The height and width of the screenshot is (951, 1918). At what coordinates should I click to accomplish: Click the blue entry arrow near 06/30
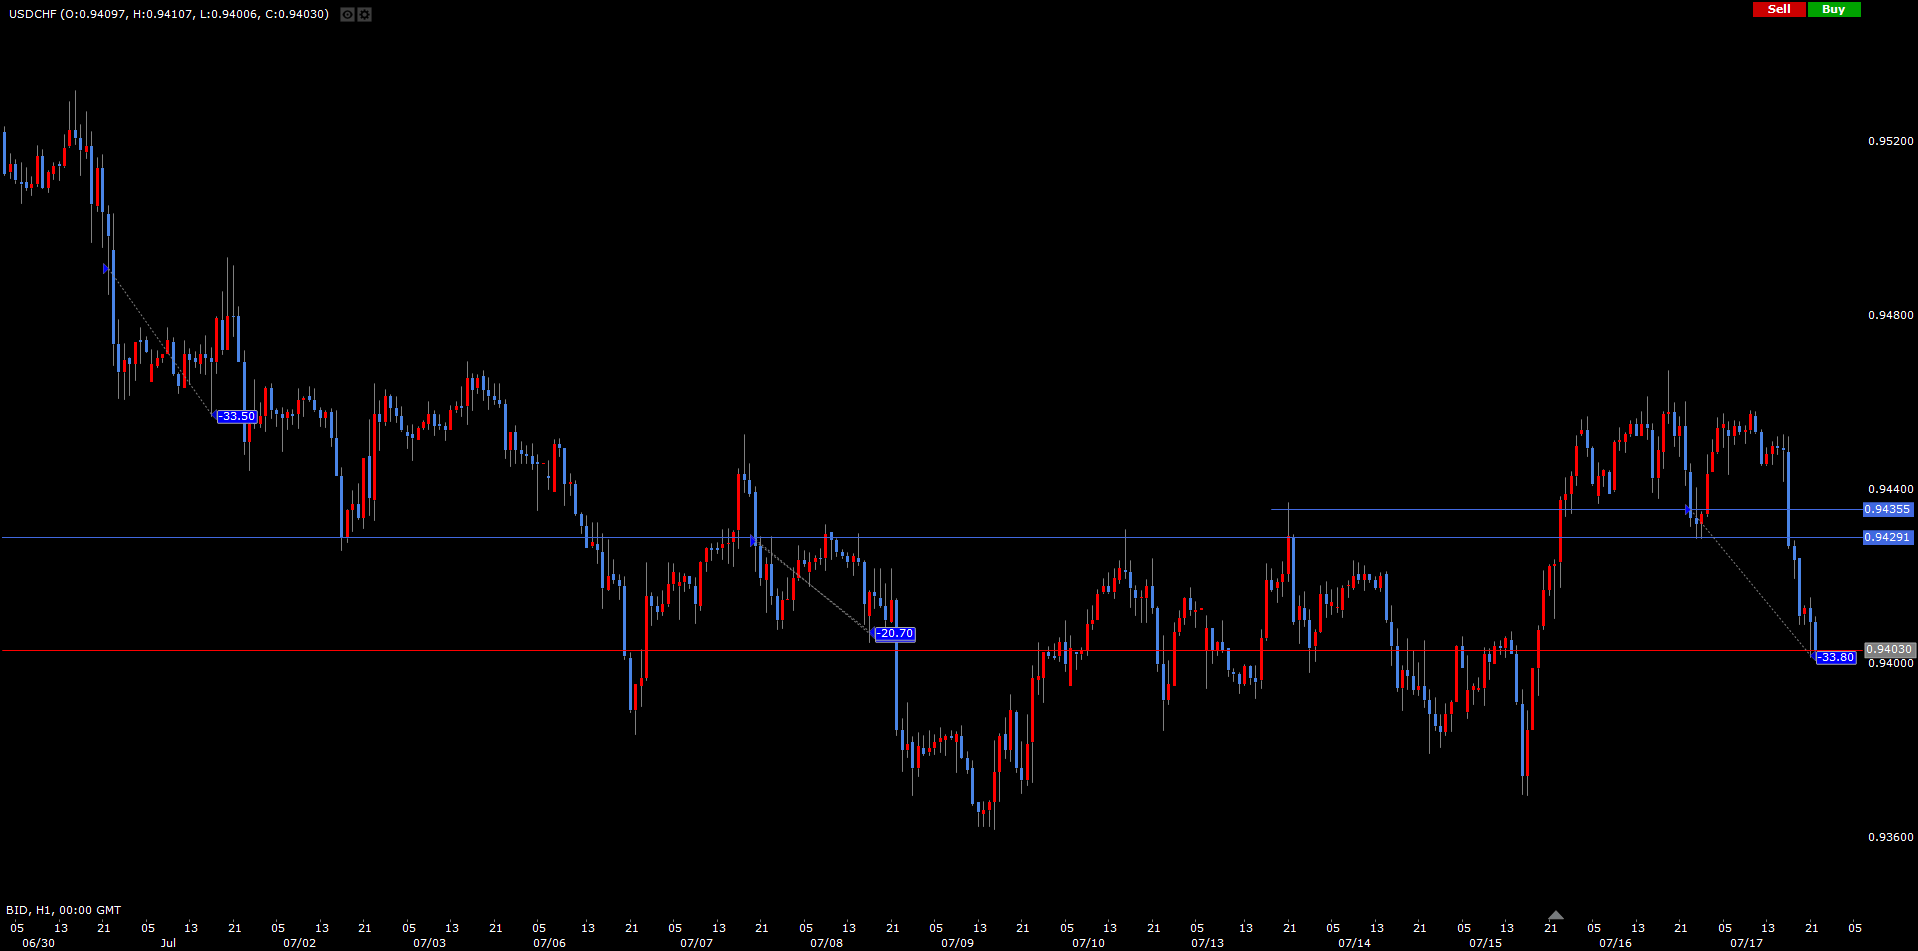point(106,269)
